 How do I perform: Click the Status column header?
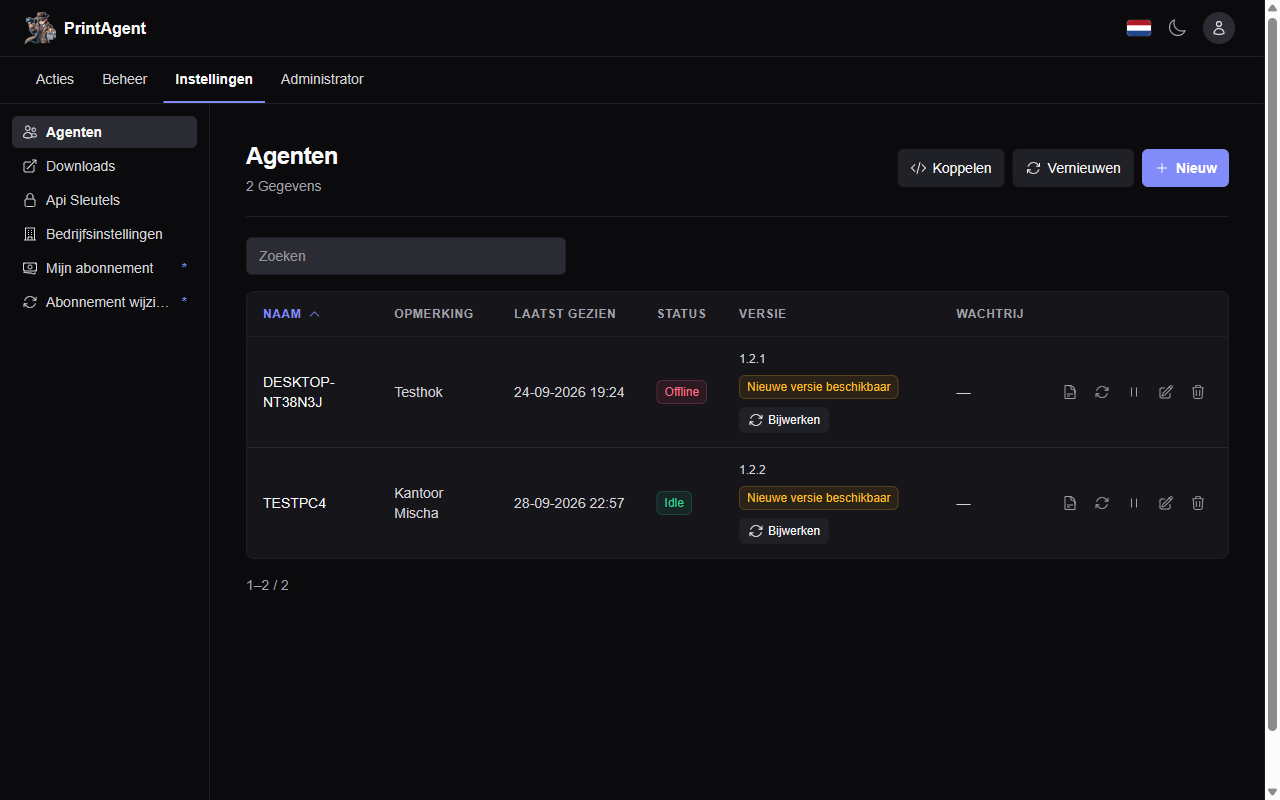[x=681, y=314]
